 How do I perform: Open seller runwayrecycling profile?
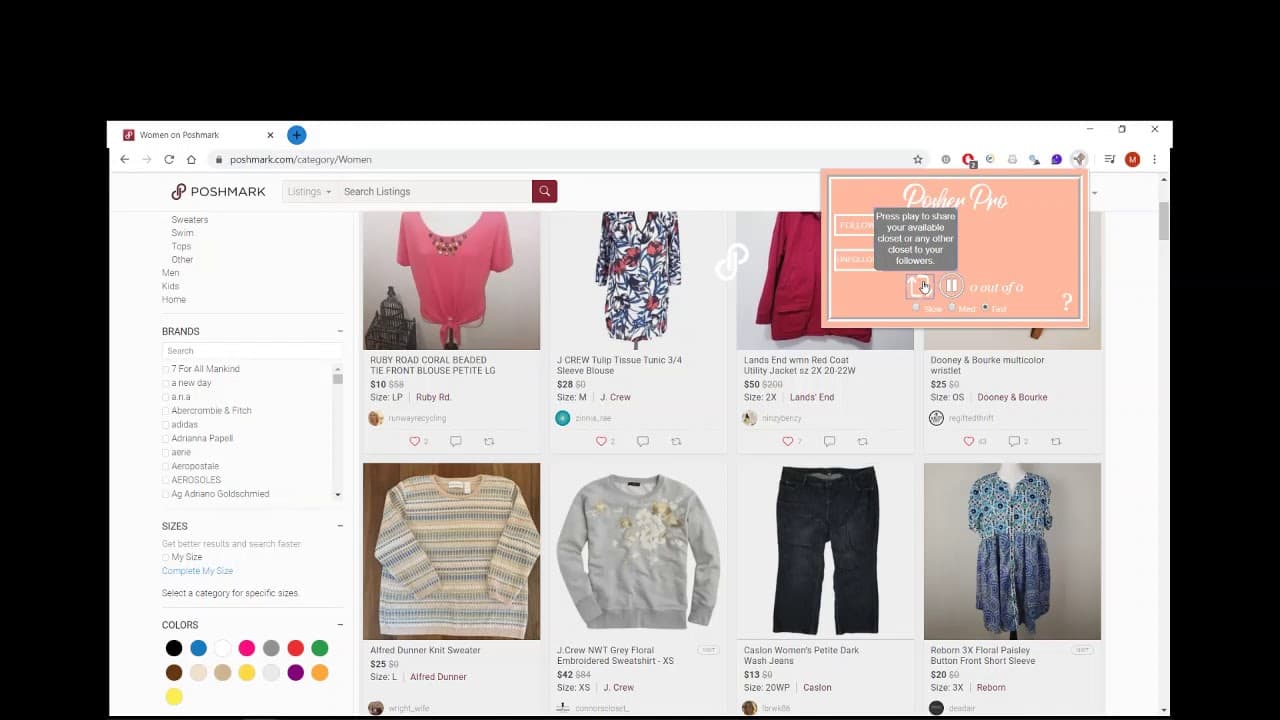[417, 418]
